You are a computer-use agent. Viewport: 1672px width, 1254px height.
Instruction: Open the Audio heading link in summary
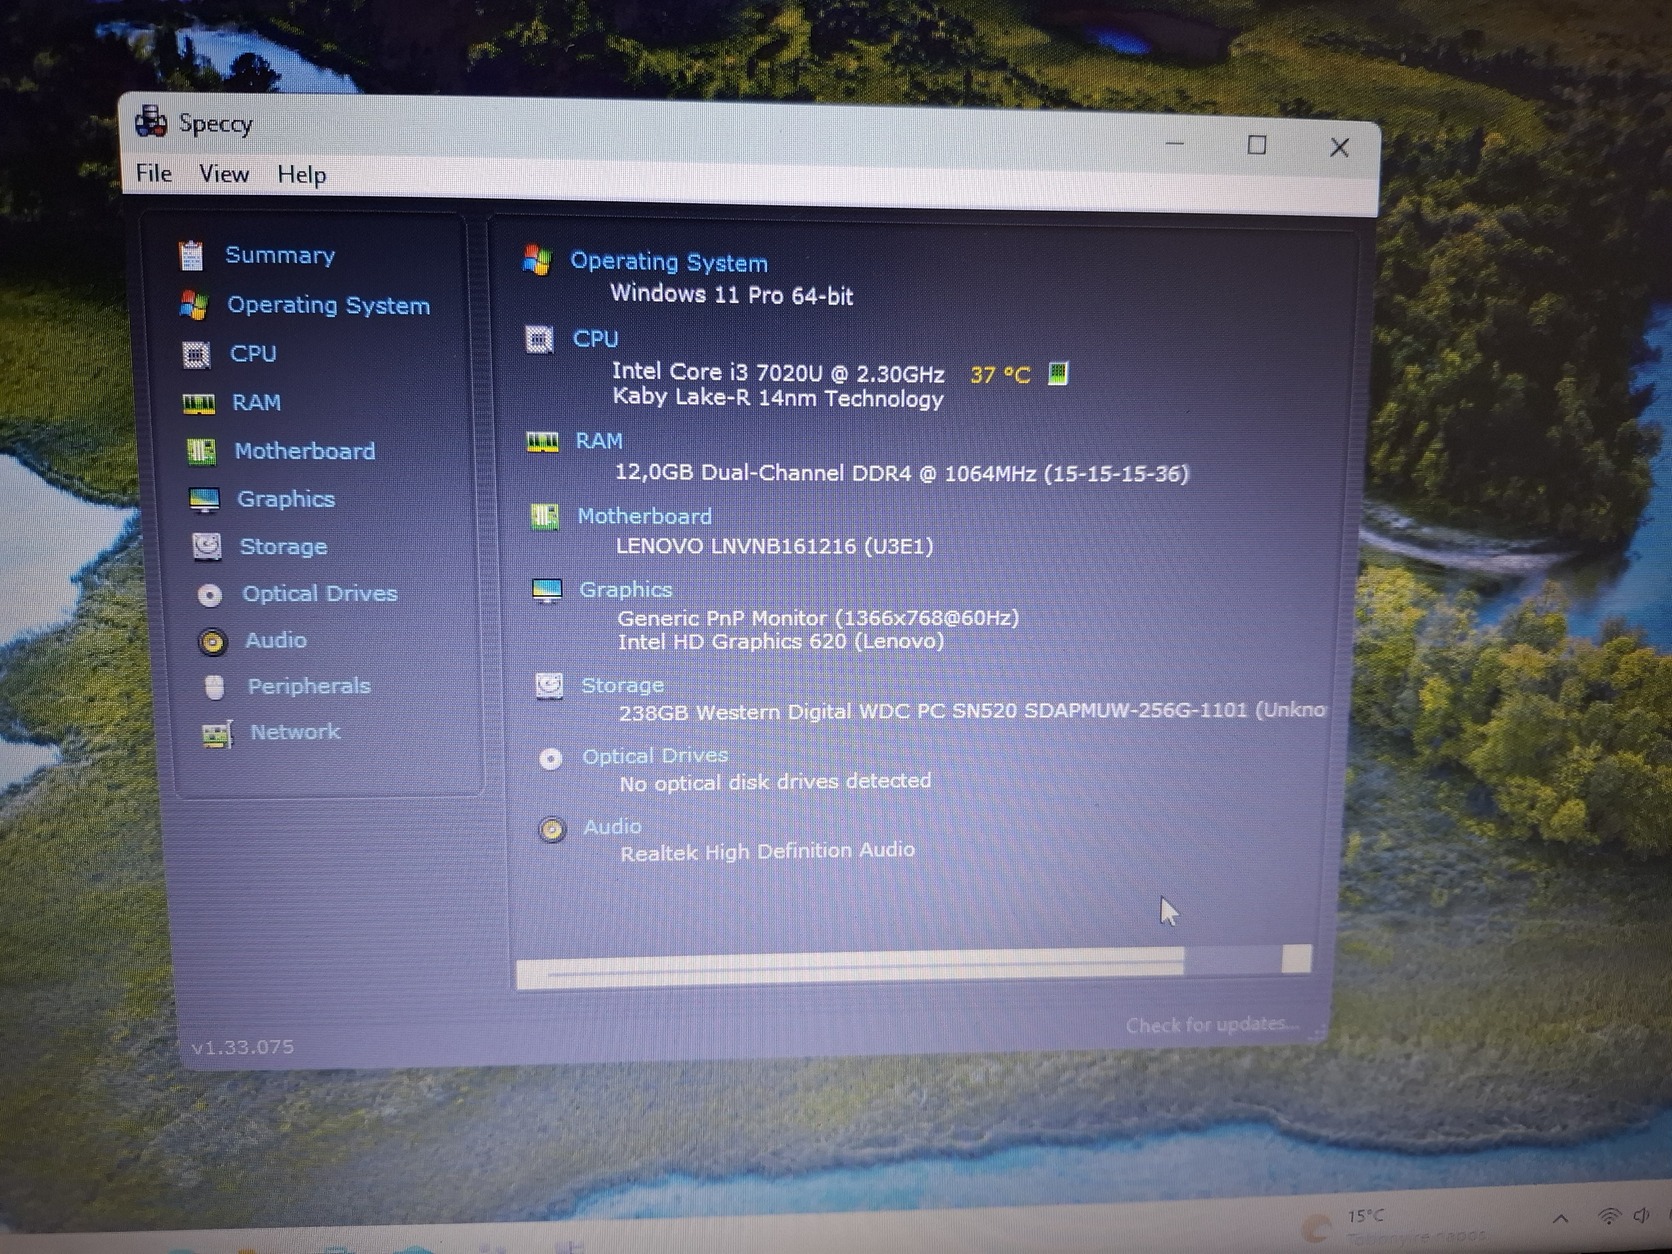[x=612, y=827]
